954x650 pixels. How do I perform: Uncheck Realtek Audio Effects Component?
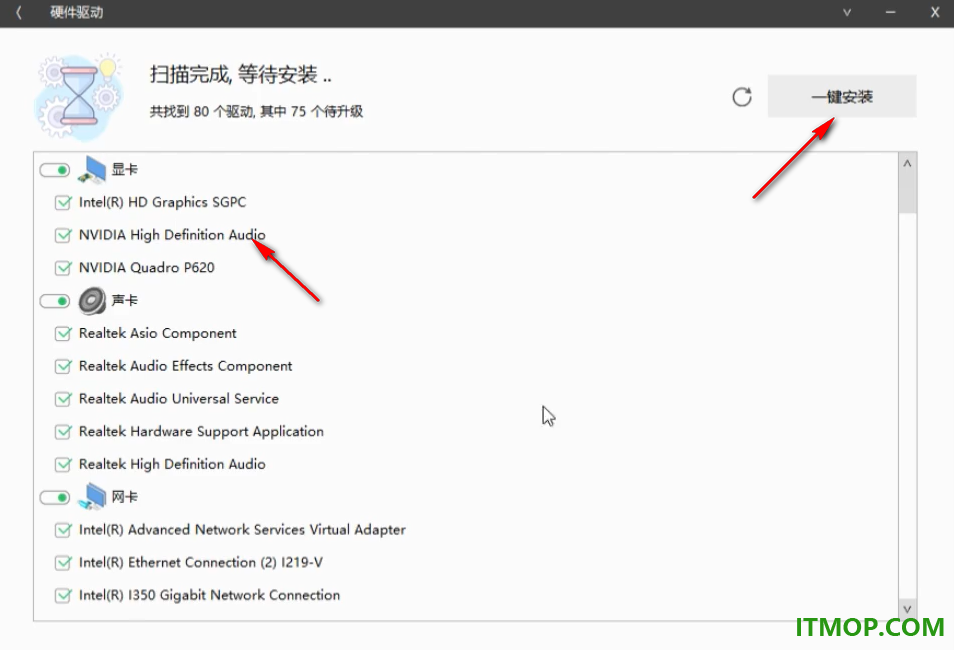pyautogui.click(x=63, y=366)
